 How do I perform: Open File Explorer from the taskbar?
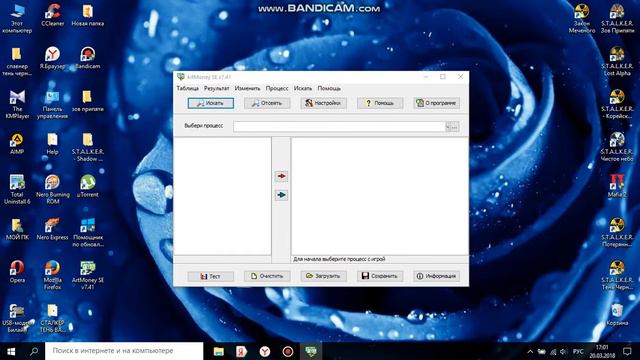(219, 351)
